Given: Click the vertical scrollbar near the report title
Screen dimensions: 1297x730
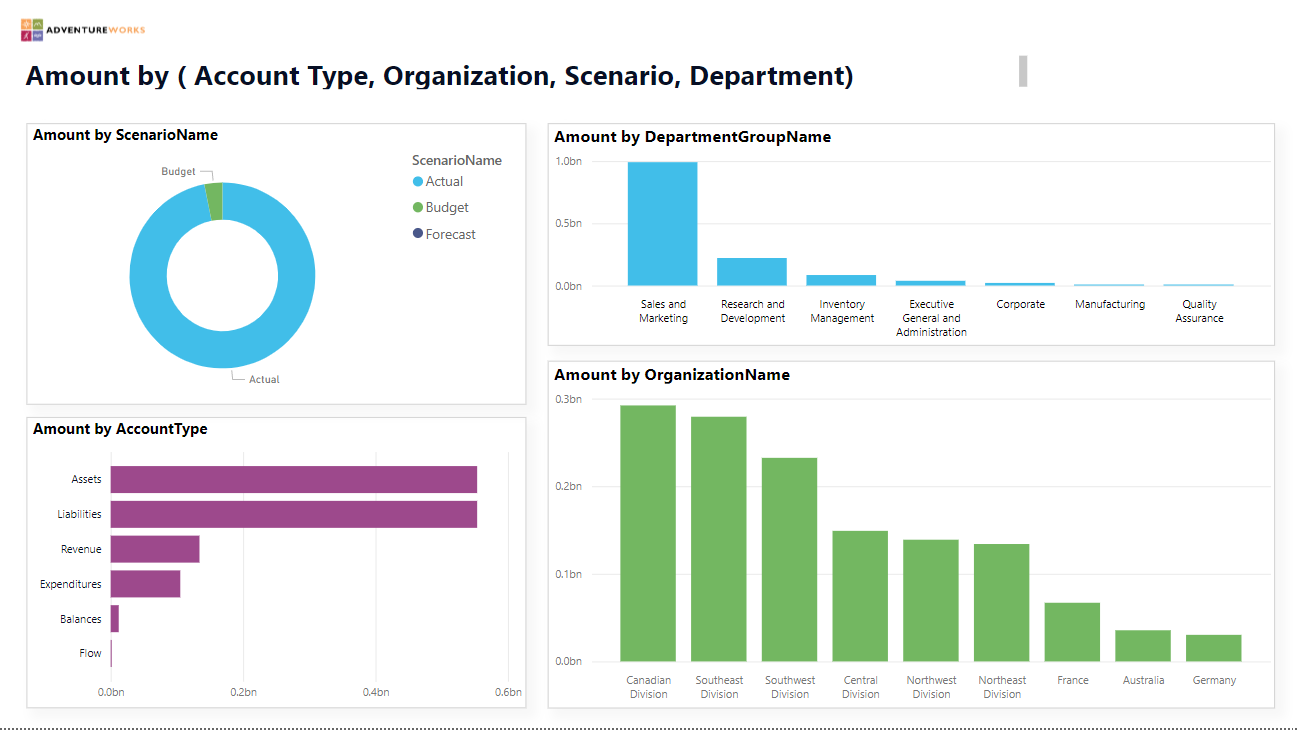Looking at the screenshot, I should pos(1023,71).
